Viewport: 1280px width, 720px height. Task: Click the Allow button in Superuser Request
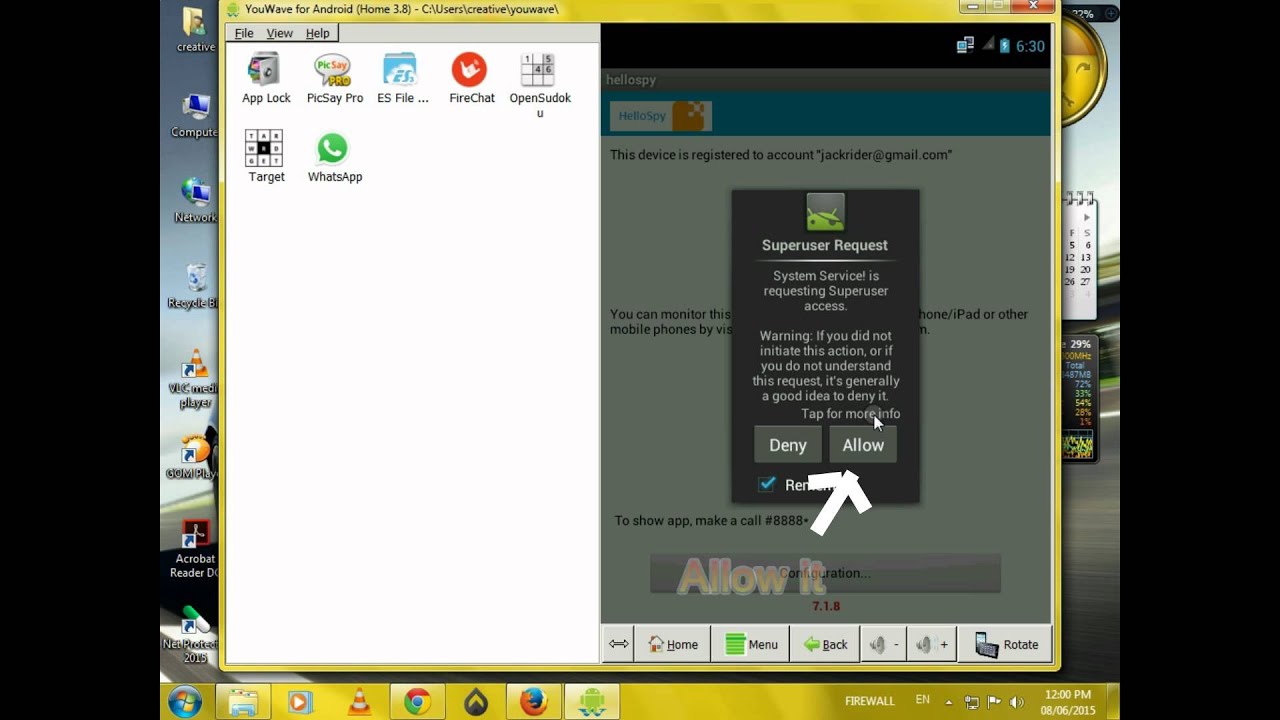(x=863, y=445)
